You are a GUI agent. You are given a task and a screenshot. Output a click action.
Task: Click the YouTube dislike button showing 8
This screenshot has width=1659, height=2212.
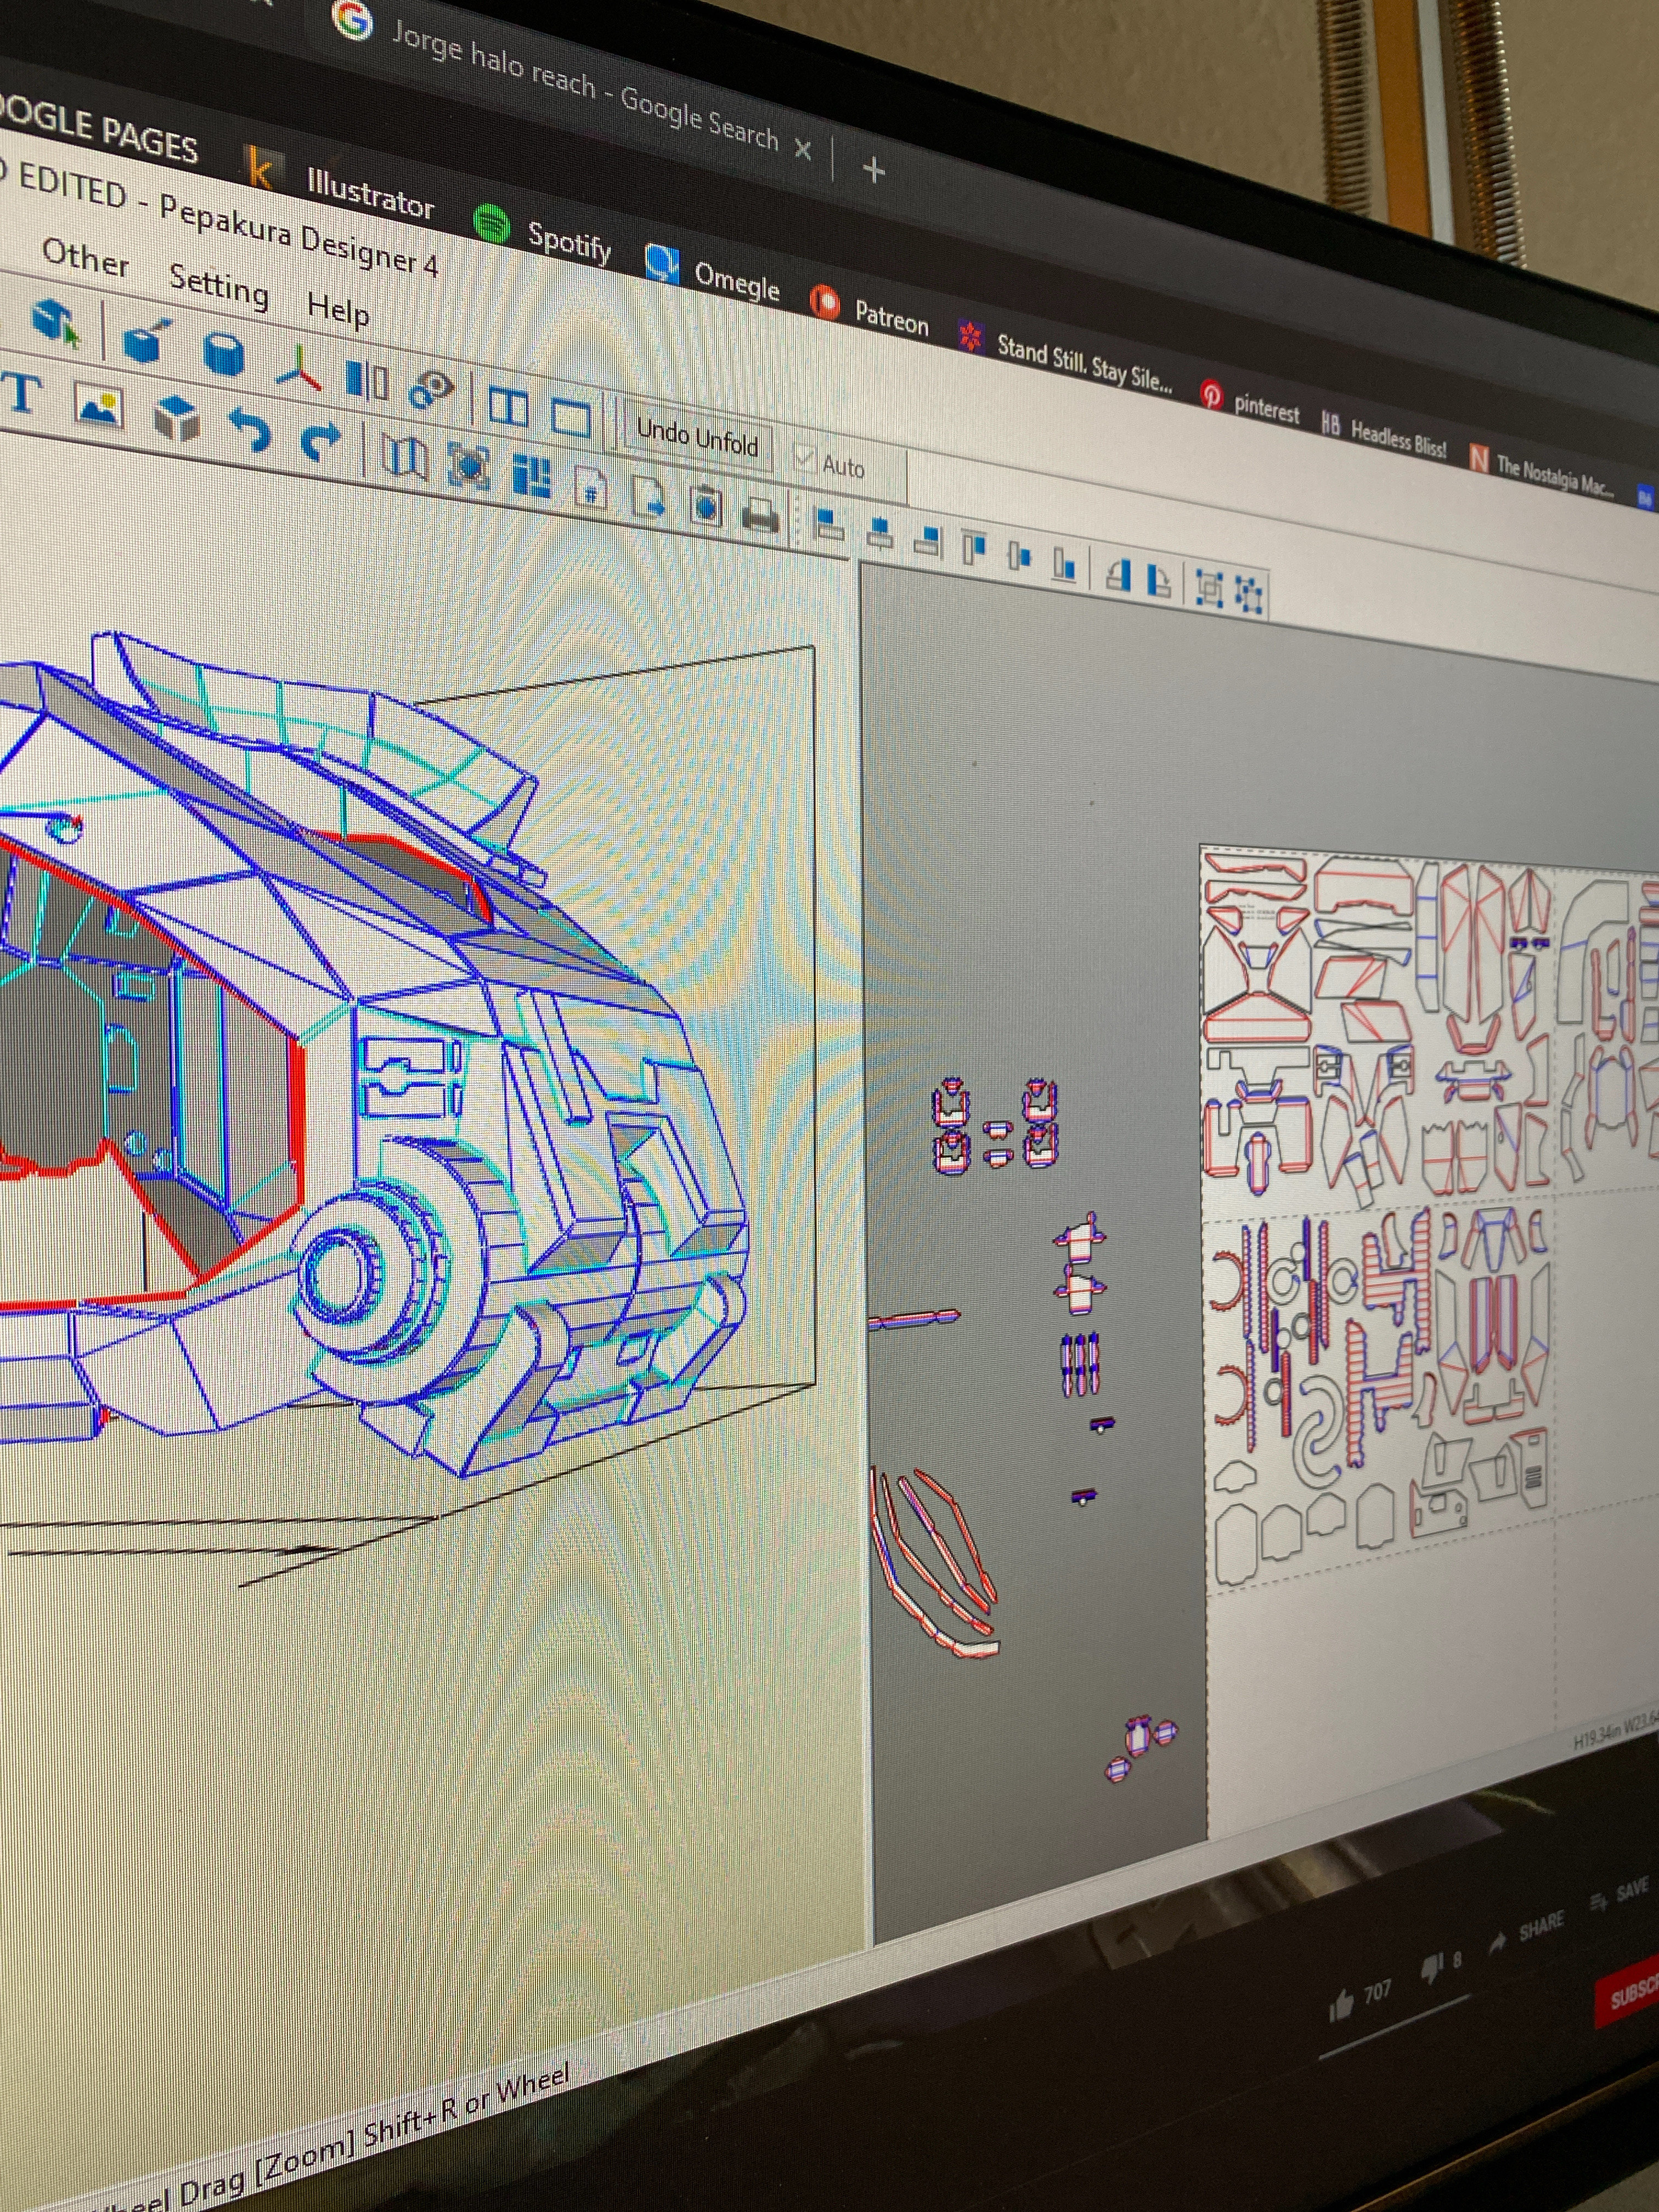coord(1442,1966)
